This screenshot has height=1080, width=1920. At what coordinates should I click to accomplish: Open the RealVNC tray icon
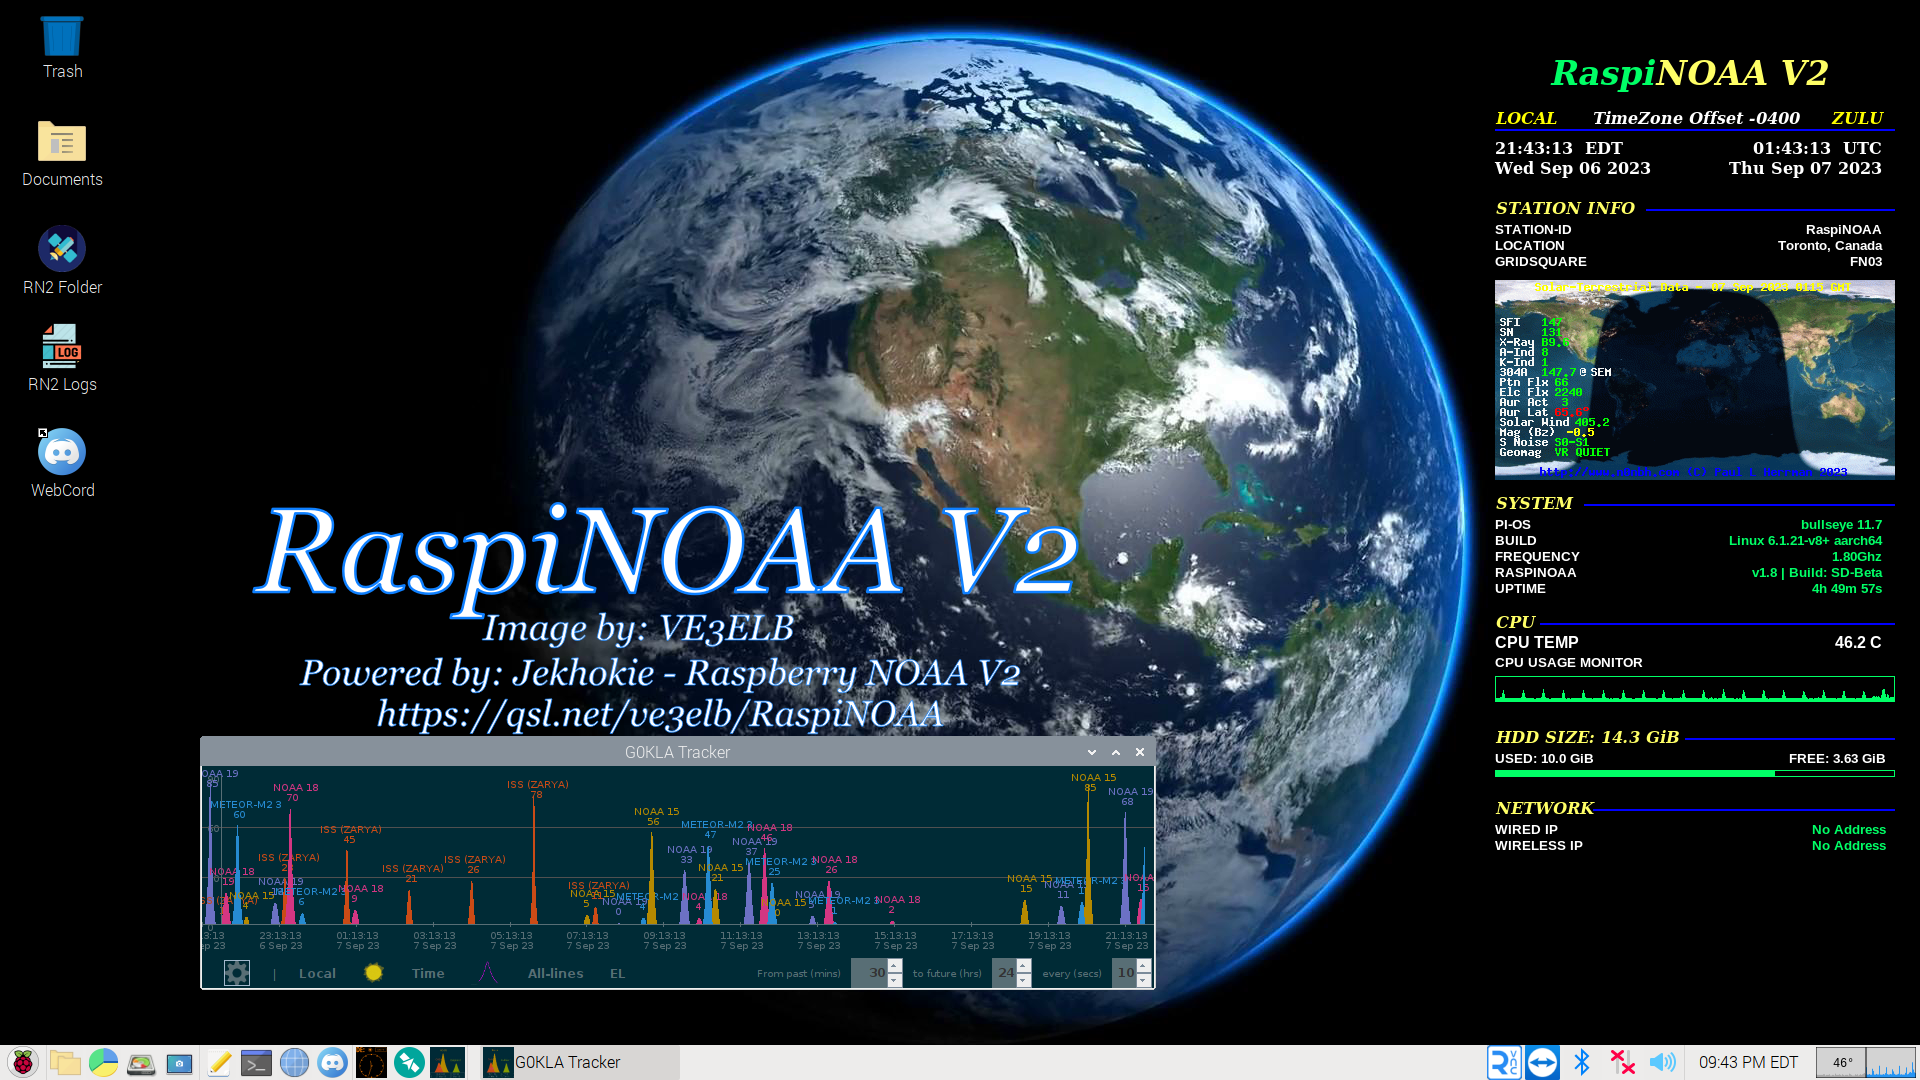(x=1503, y=1062)
